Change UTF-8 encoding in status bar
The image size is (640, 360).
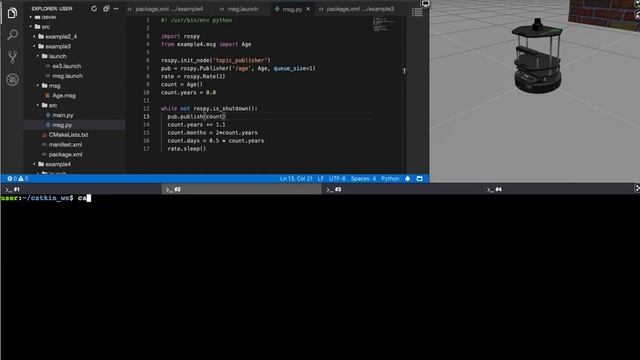click(337, 179)
